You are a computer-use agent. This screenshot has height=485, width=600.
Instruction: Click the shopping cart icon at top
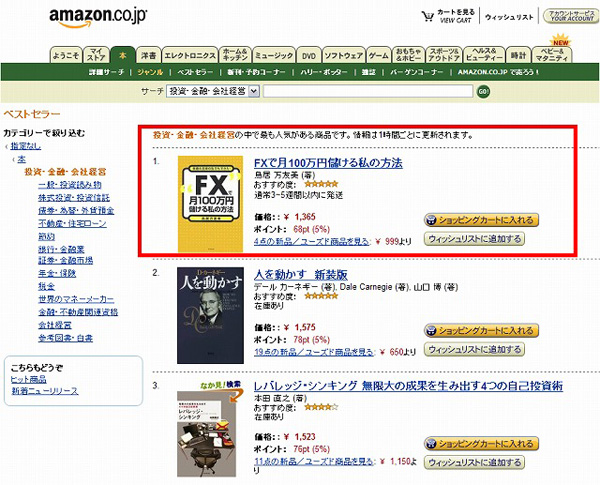pyautogui.click(x=427, y=16)
